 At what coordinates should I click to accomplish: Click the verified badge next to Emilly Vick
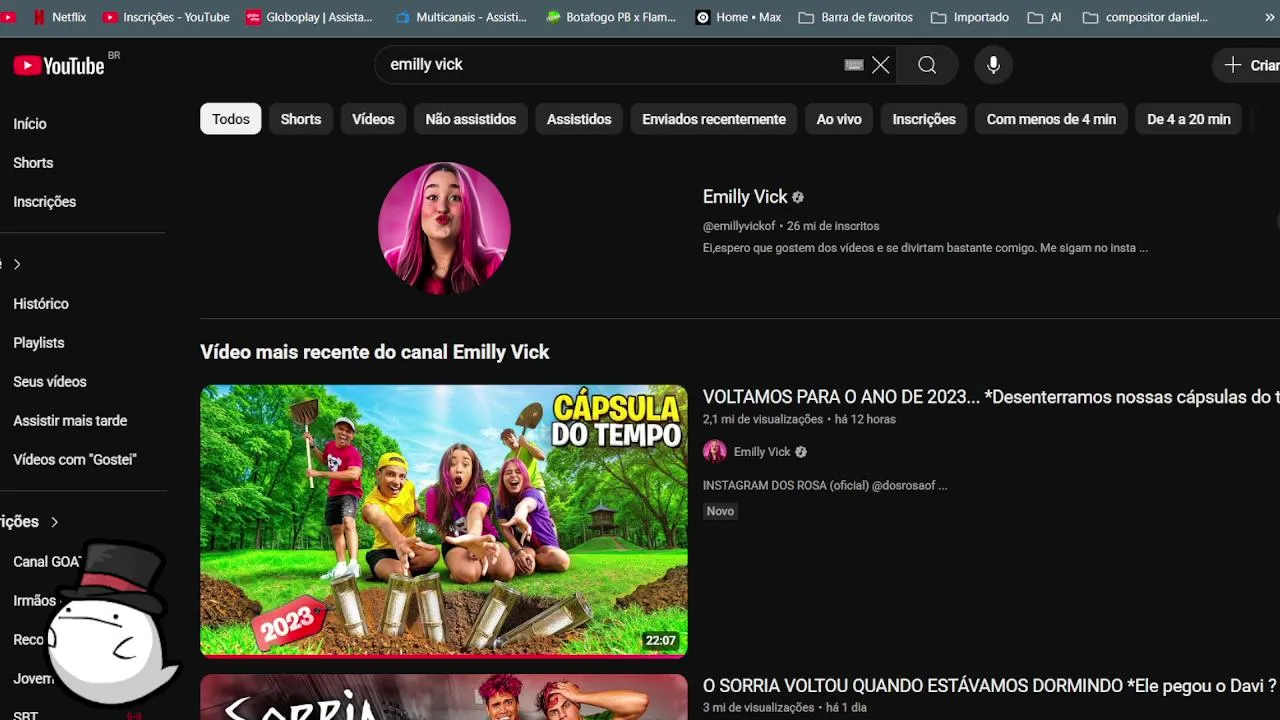tap(798, 198)
